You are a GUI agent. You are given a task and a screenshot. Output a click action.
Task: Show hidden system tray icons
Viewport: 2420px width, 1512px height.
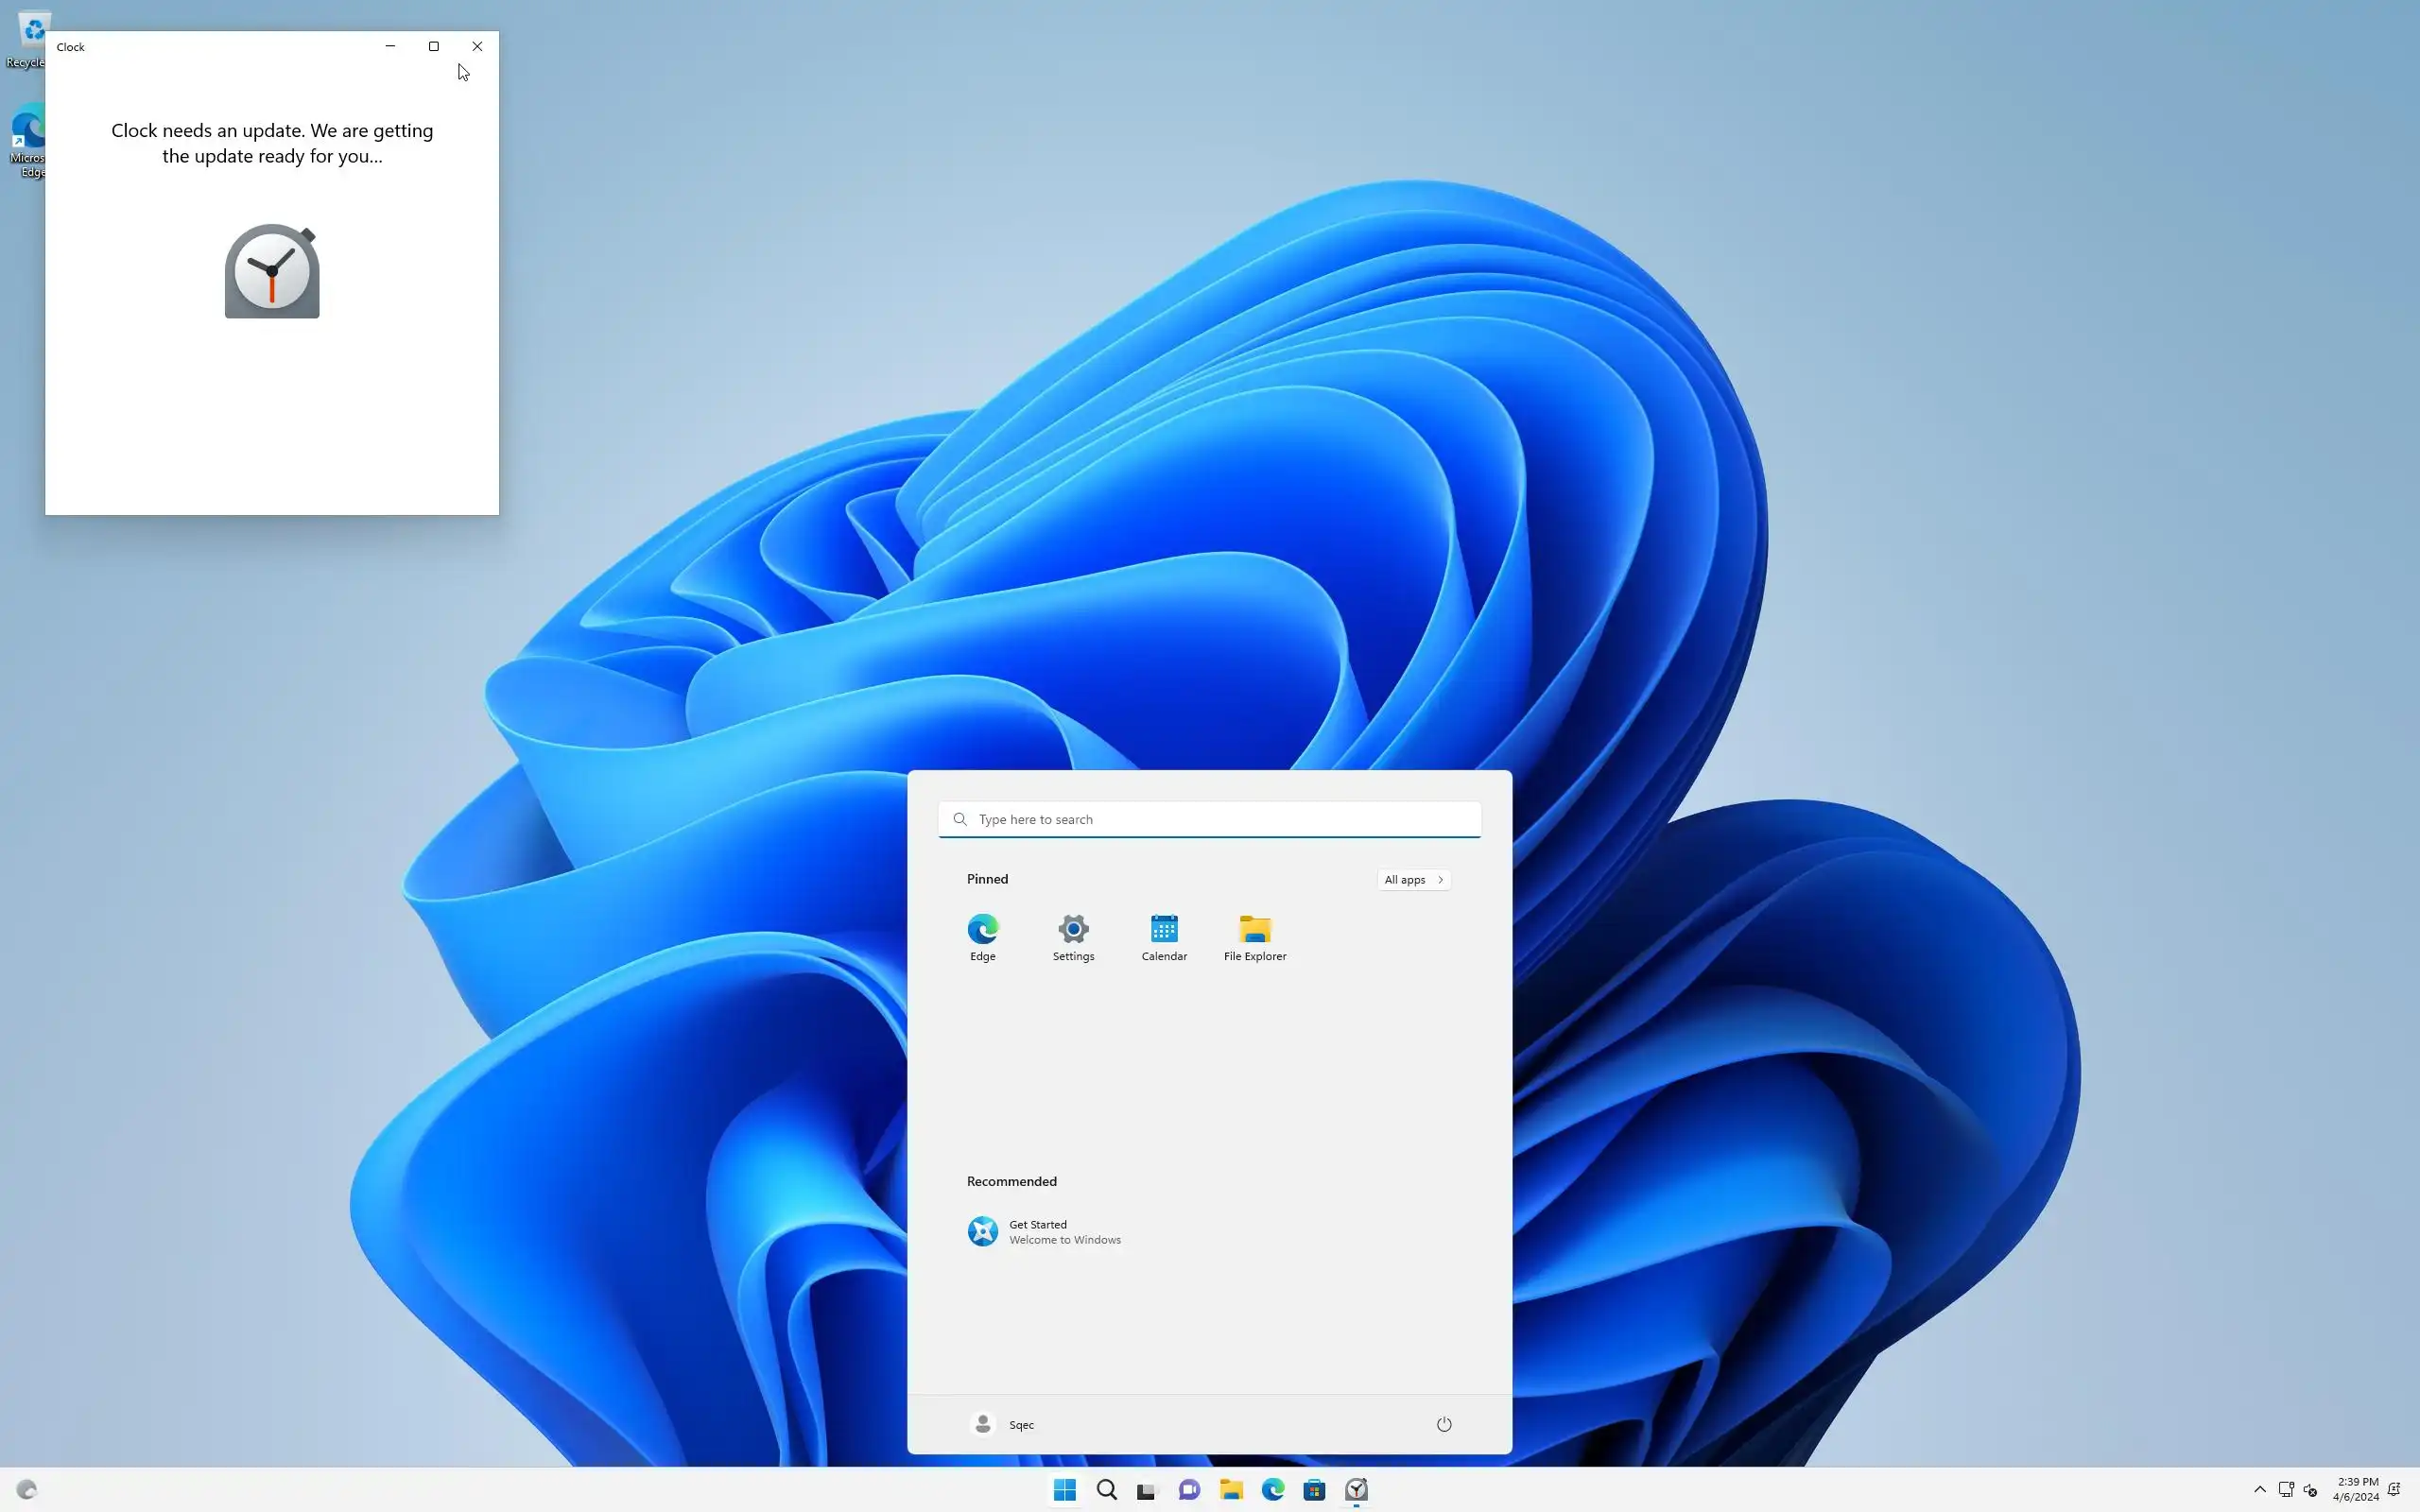click(x=2259, y=1489)
